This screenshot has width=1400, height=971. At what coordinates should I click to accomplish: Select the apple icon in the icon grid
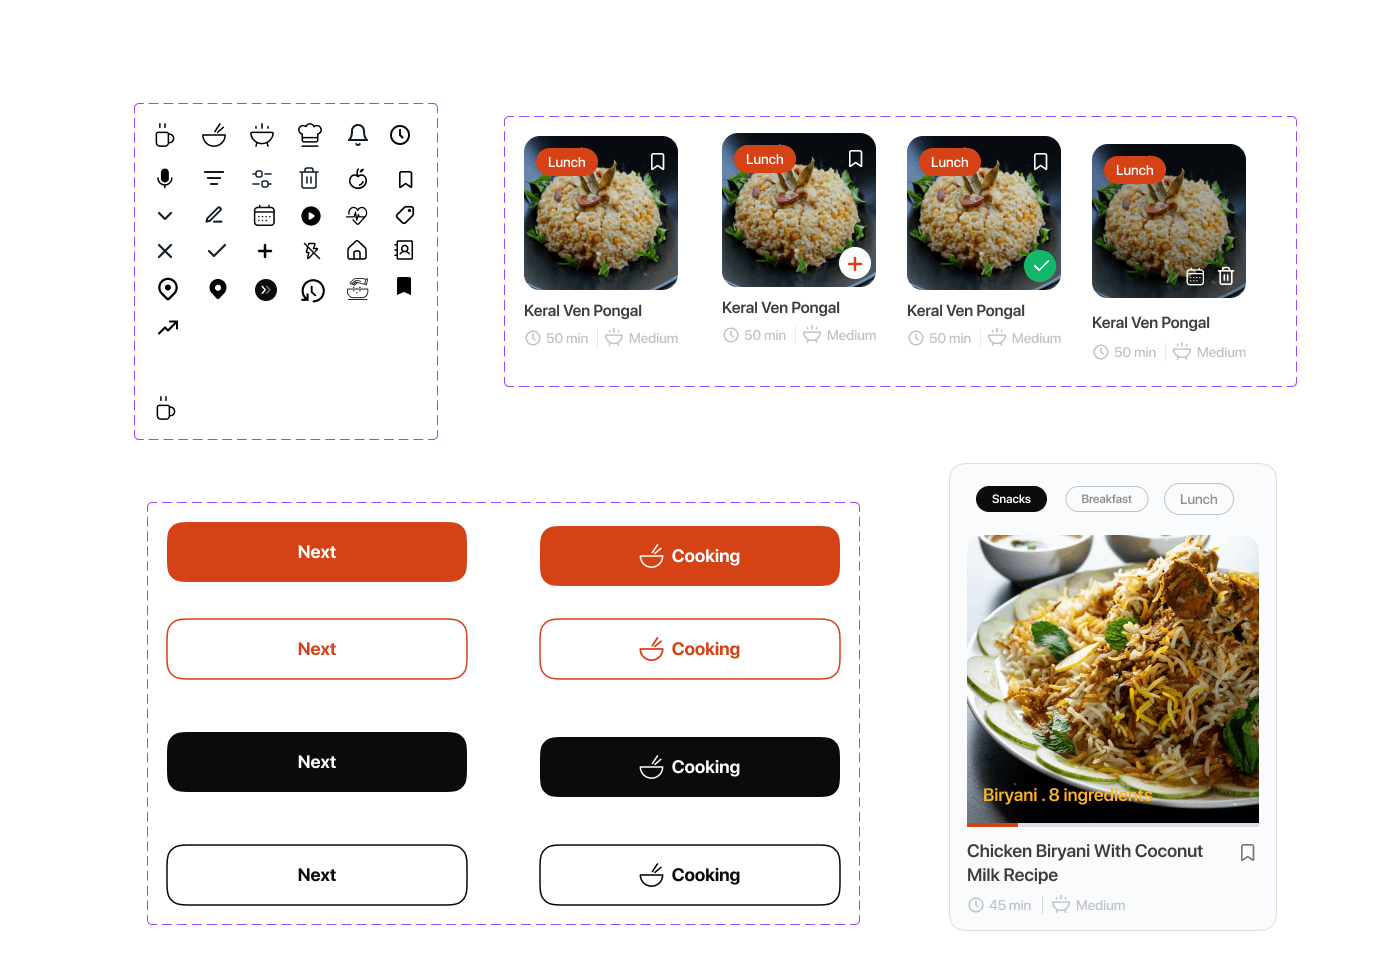click(358, 179)
